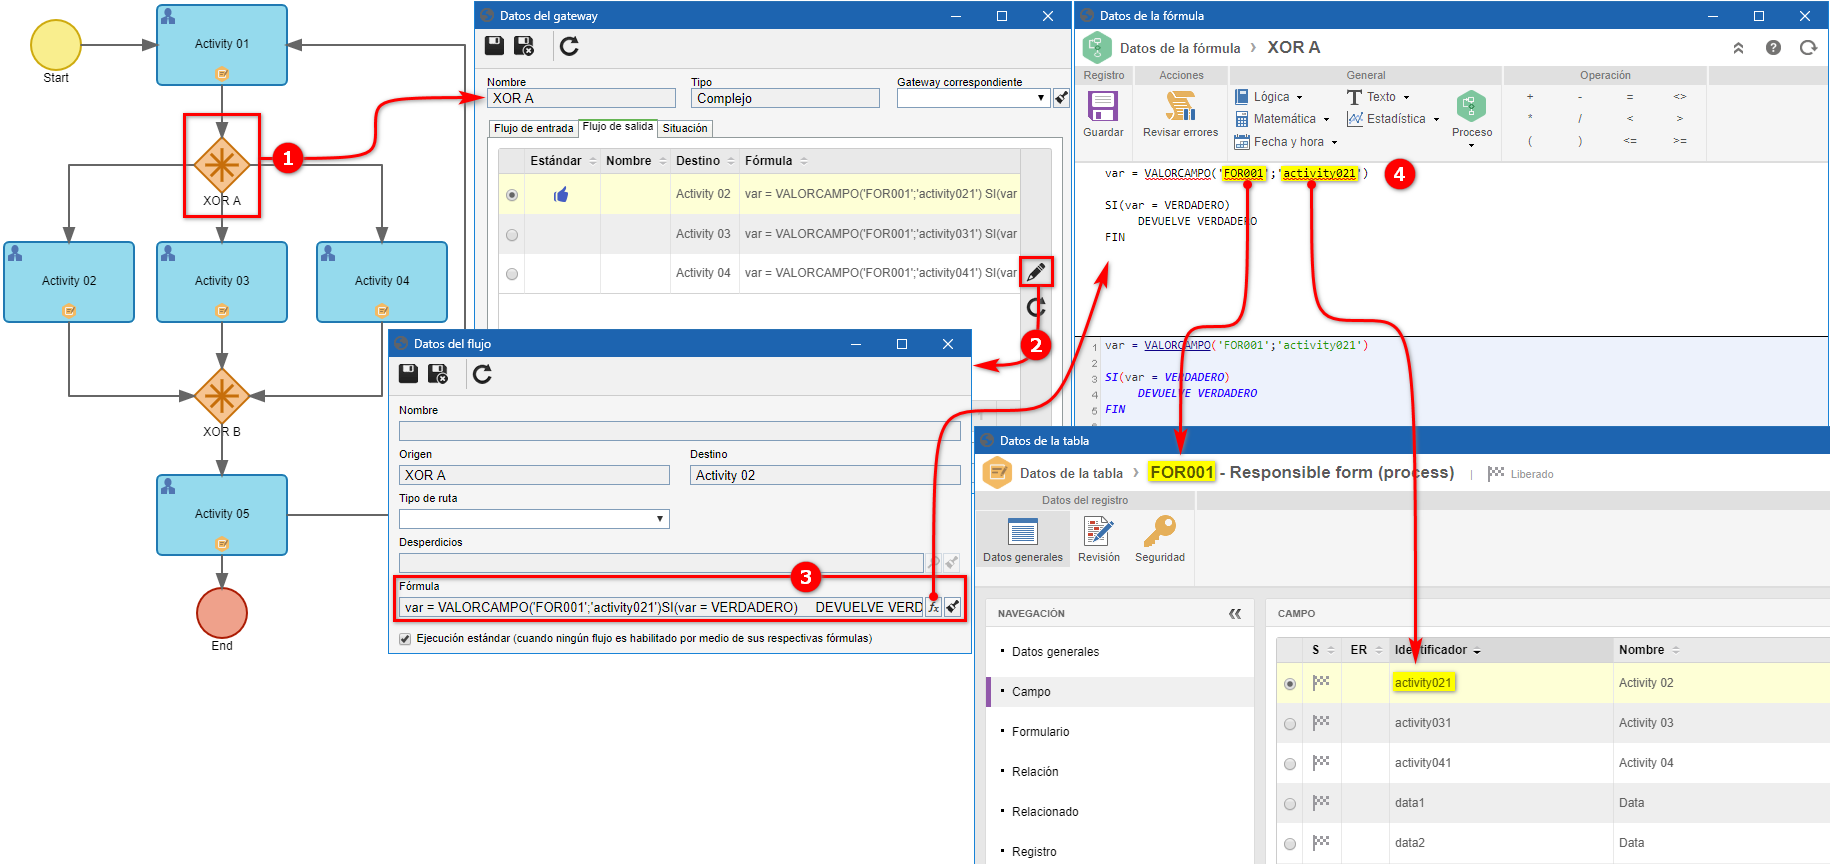Viewport: 1830px width, 864px height.
Task: Collapse the Navegación panel
Action: pos(1235,613)
